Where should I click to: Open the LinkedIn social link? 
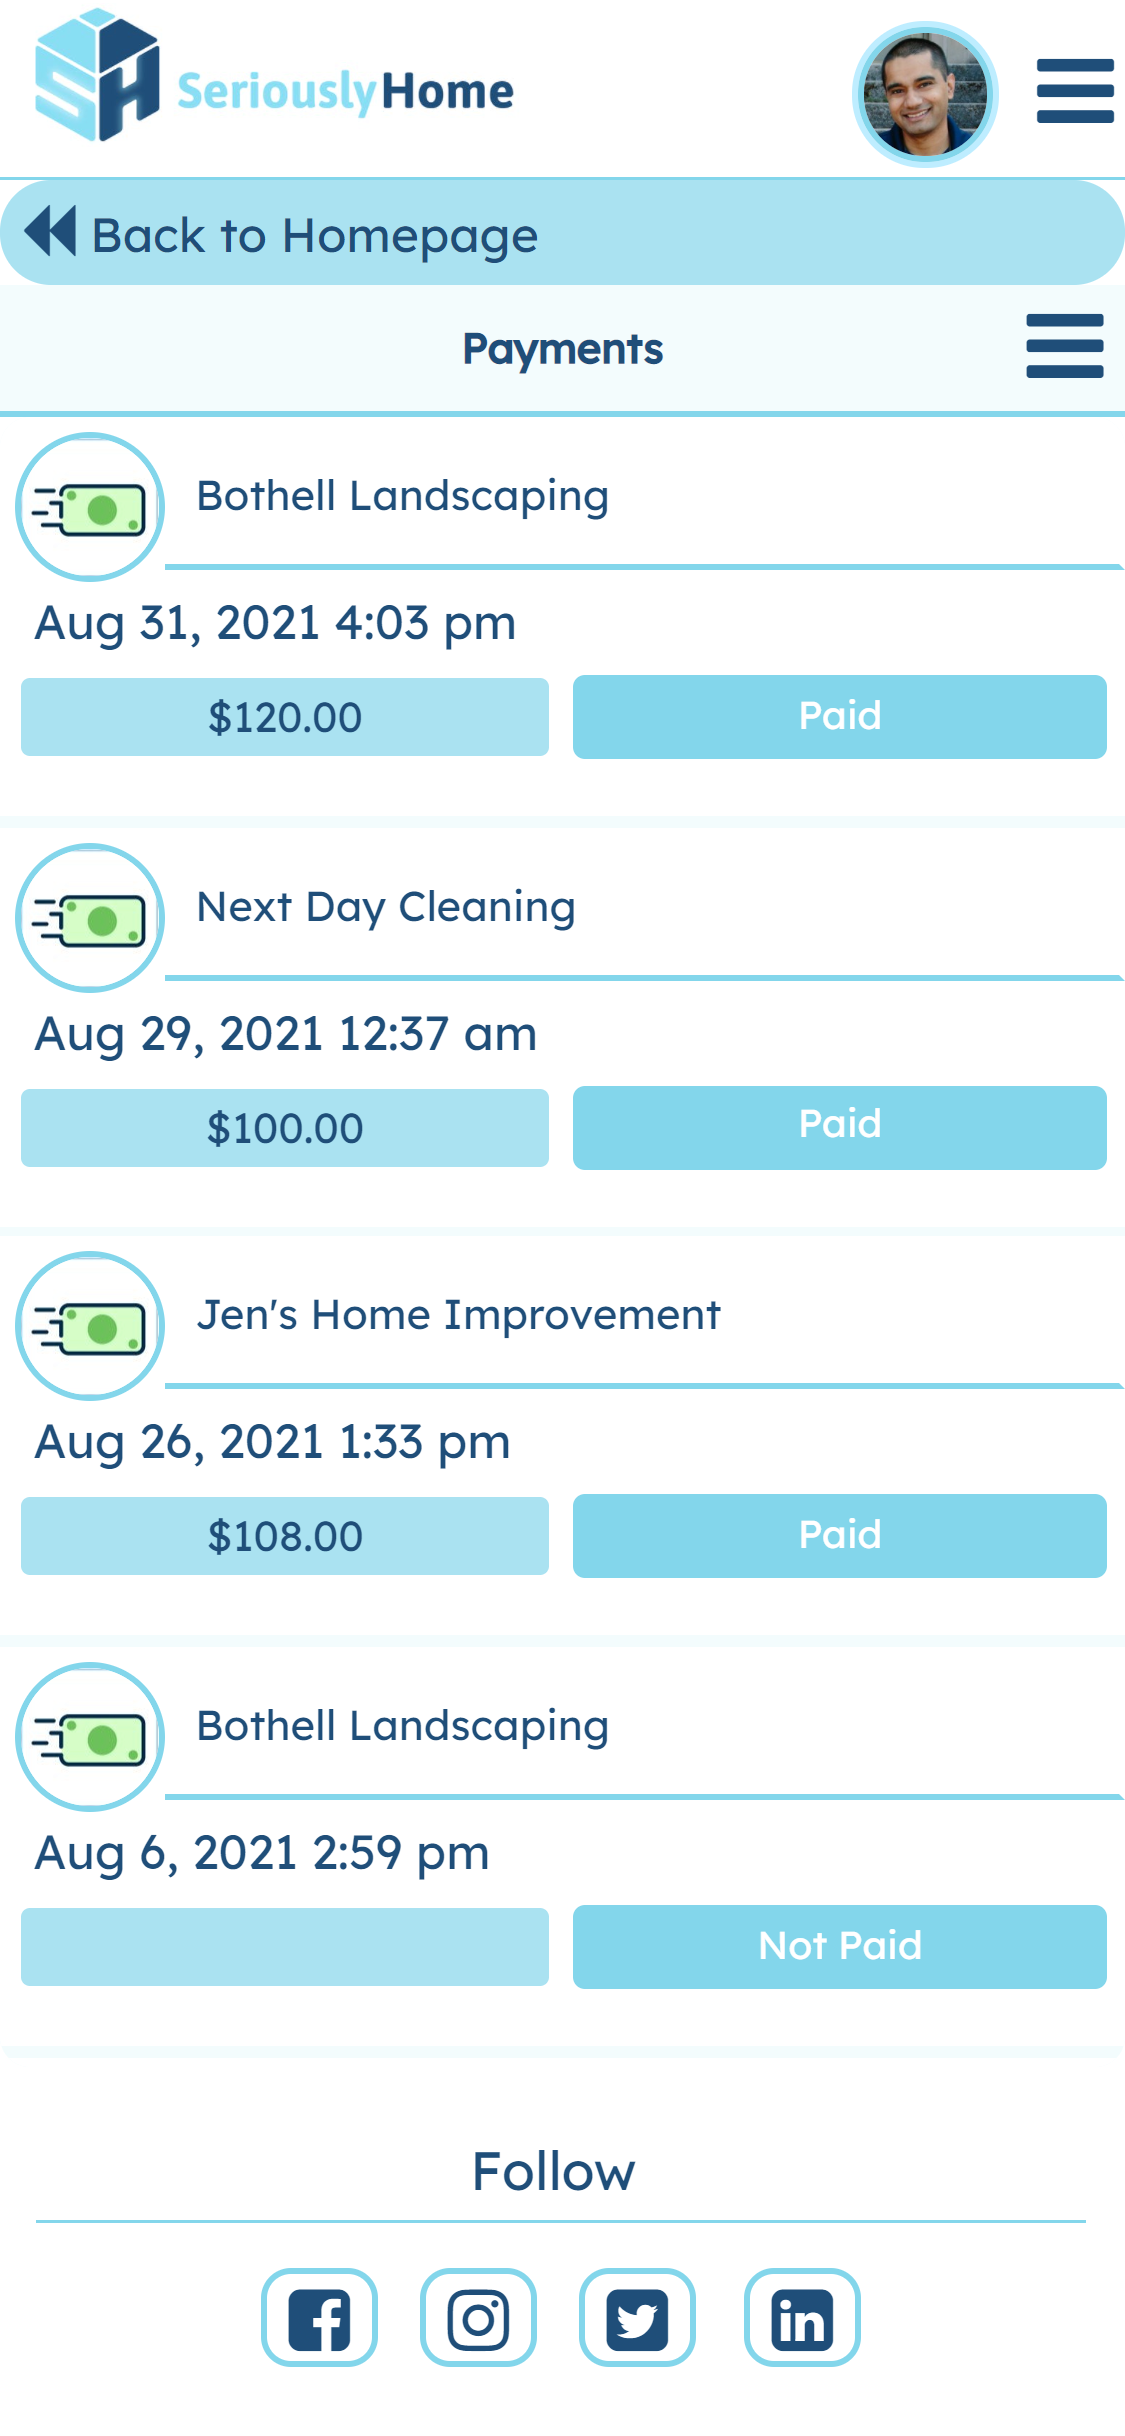click(x=801, y=2318)
